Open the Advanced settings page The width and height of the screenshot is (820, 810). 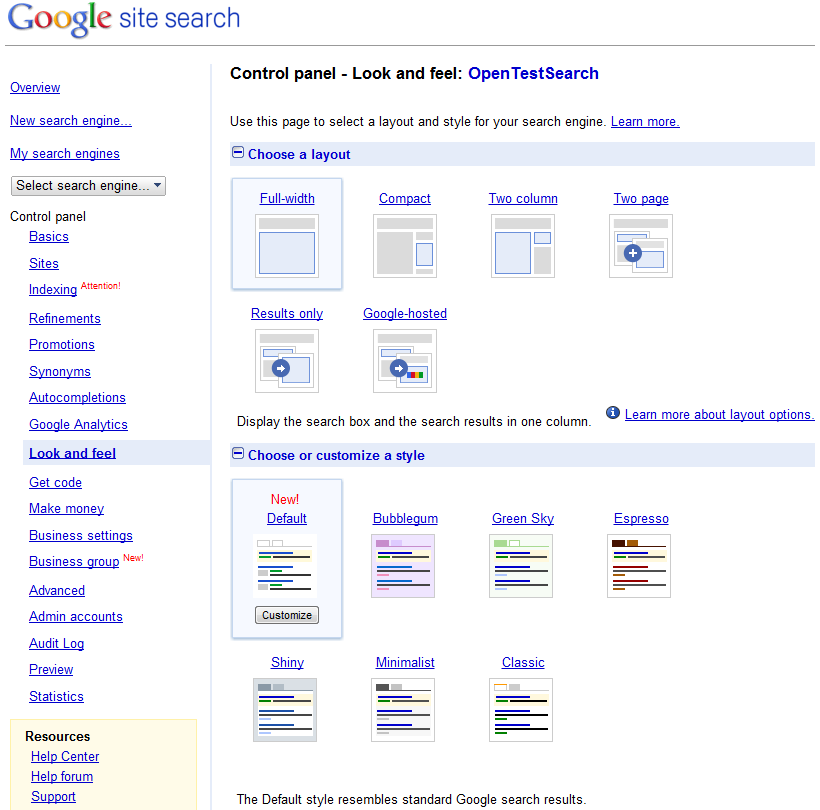(x=57, y=590)
